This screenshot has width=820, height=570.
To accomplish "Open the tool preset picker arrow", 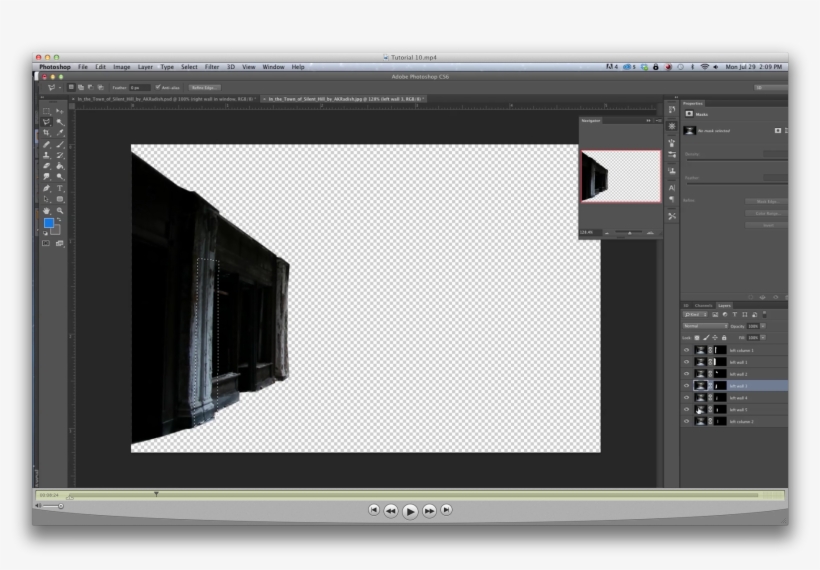I will click(60, 88).
